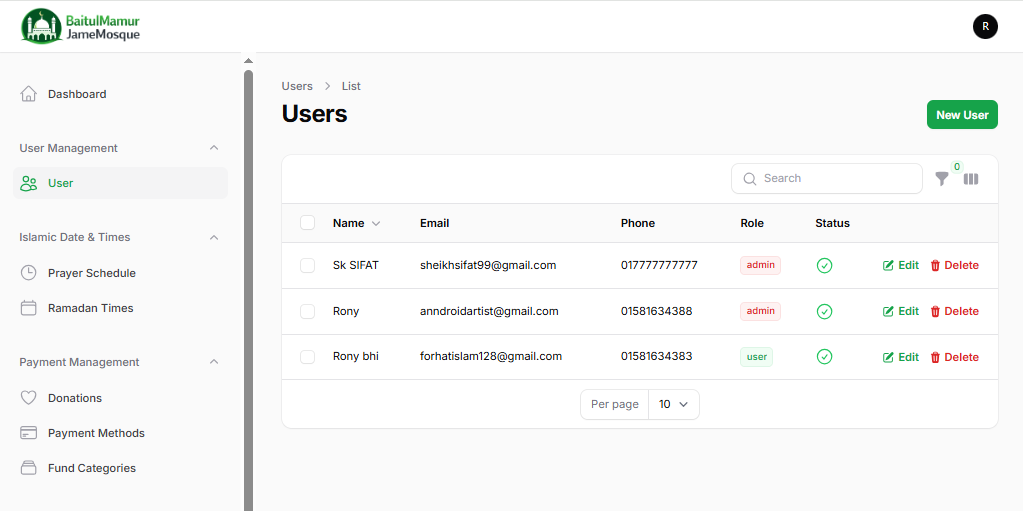Viewport: 1023px width, 511px height.
Task: Open the Dashboard home page
Action: click(x=76, y=94)
